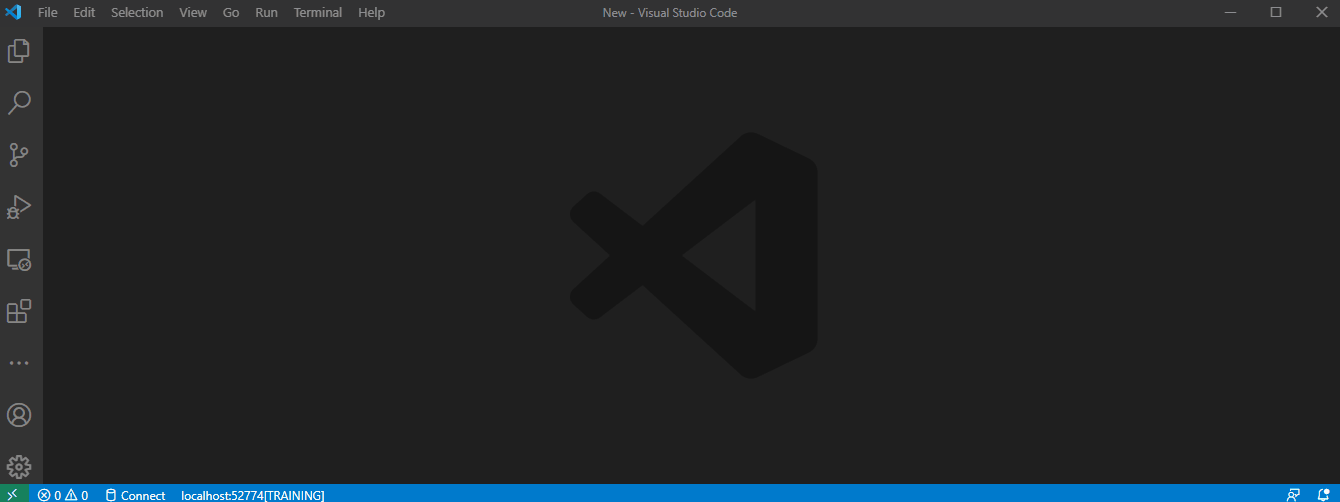Close the Visual Studio Code window
This screenshot has width=1340, height=502.
tap(1321, 13)
